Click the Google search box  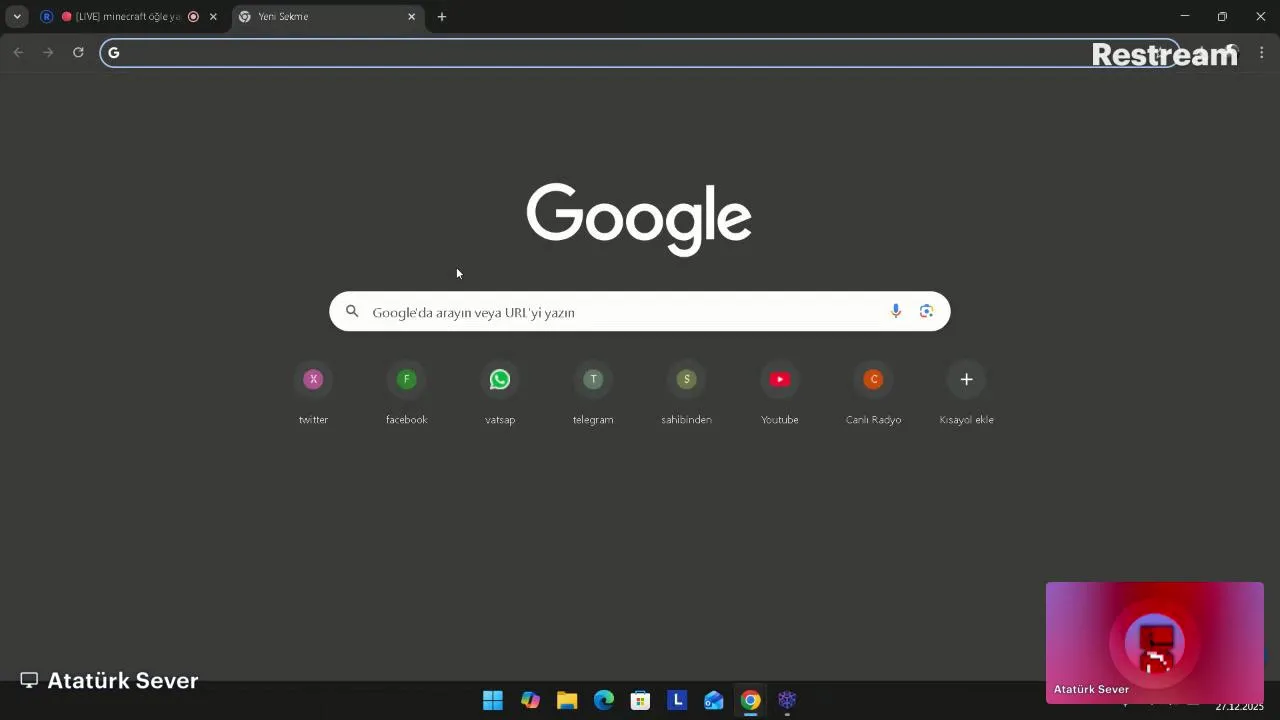click(x=640, y=311)
